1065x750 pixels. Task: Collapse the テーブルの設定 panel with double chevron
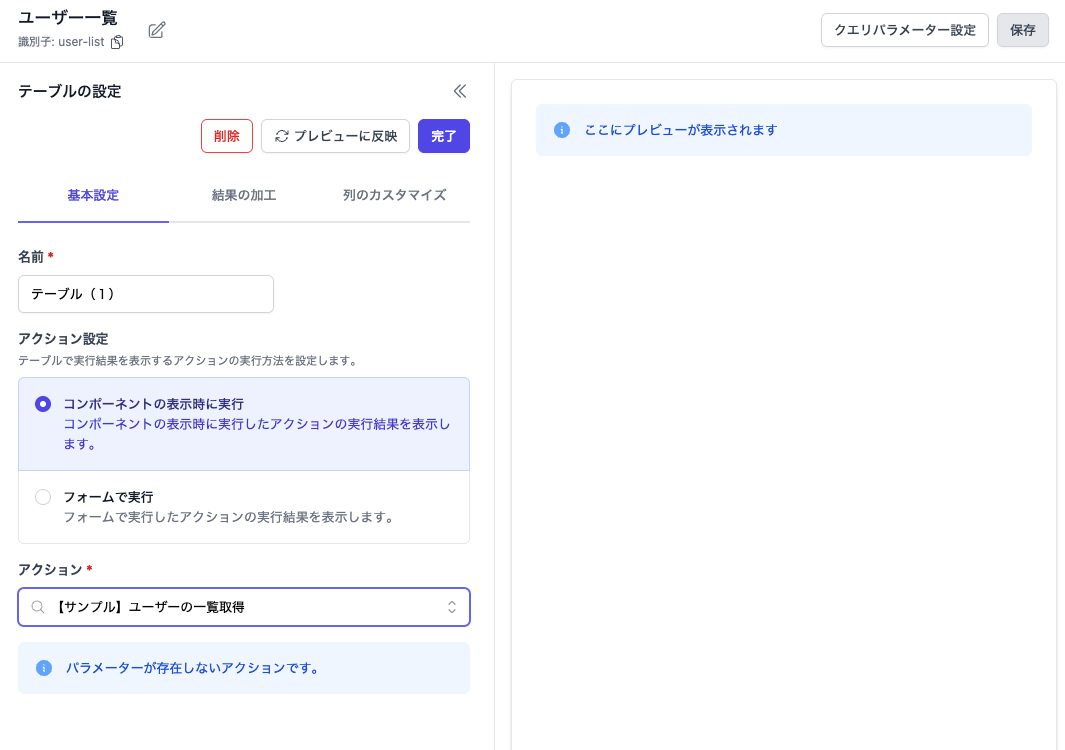pyautogui.click(x=460, y=91)
